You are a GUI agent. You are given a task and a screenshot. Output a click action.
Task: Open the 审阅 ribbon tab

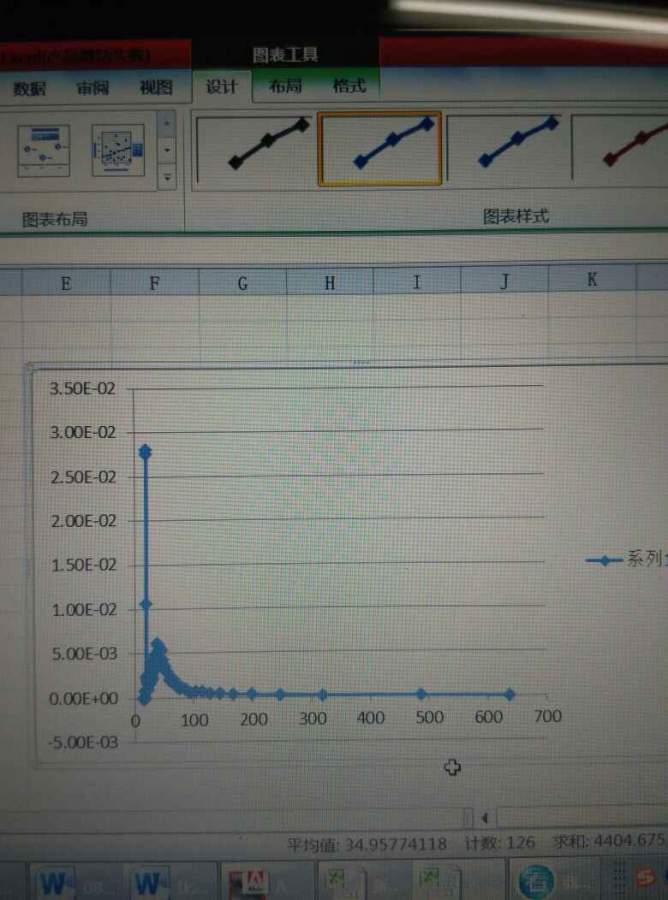click(93, 88)
